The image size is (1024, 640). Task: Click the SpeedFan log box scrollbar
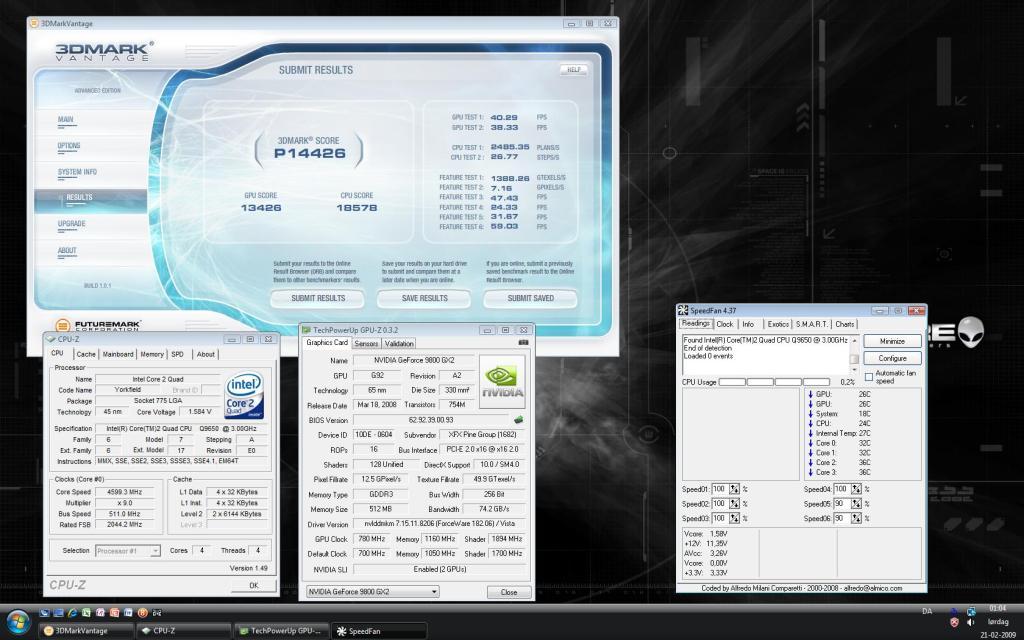(x=854, y=355)
